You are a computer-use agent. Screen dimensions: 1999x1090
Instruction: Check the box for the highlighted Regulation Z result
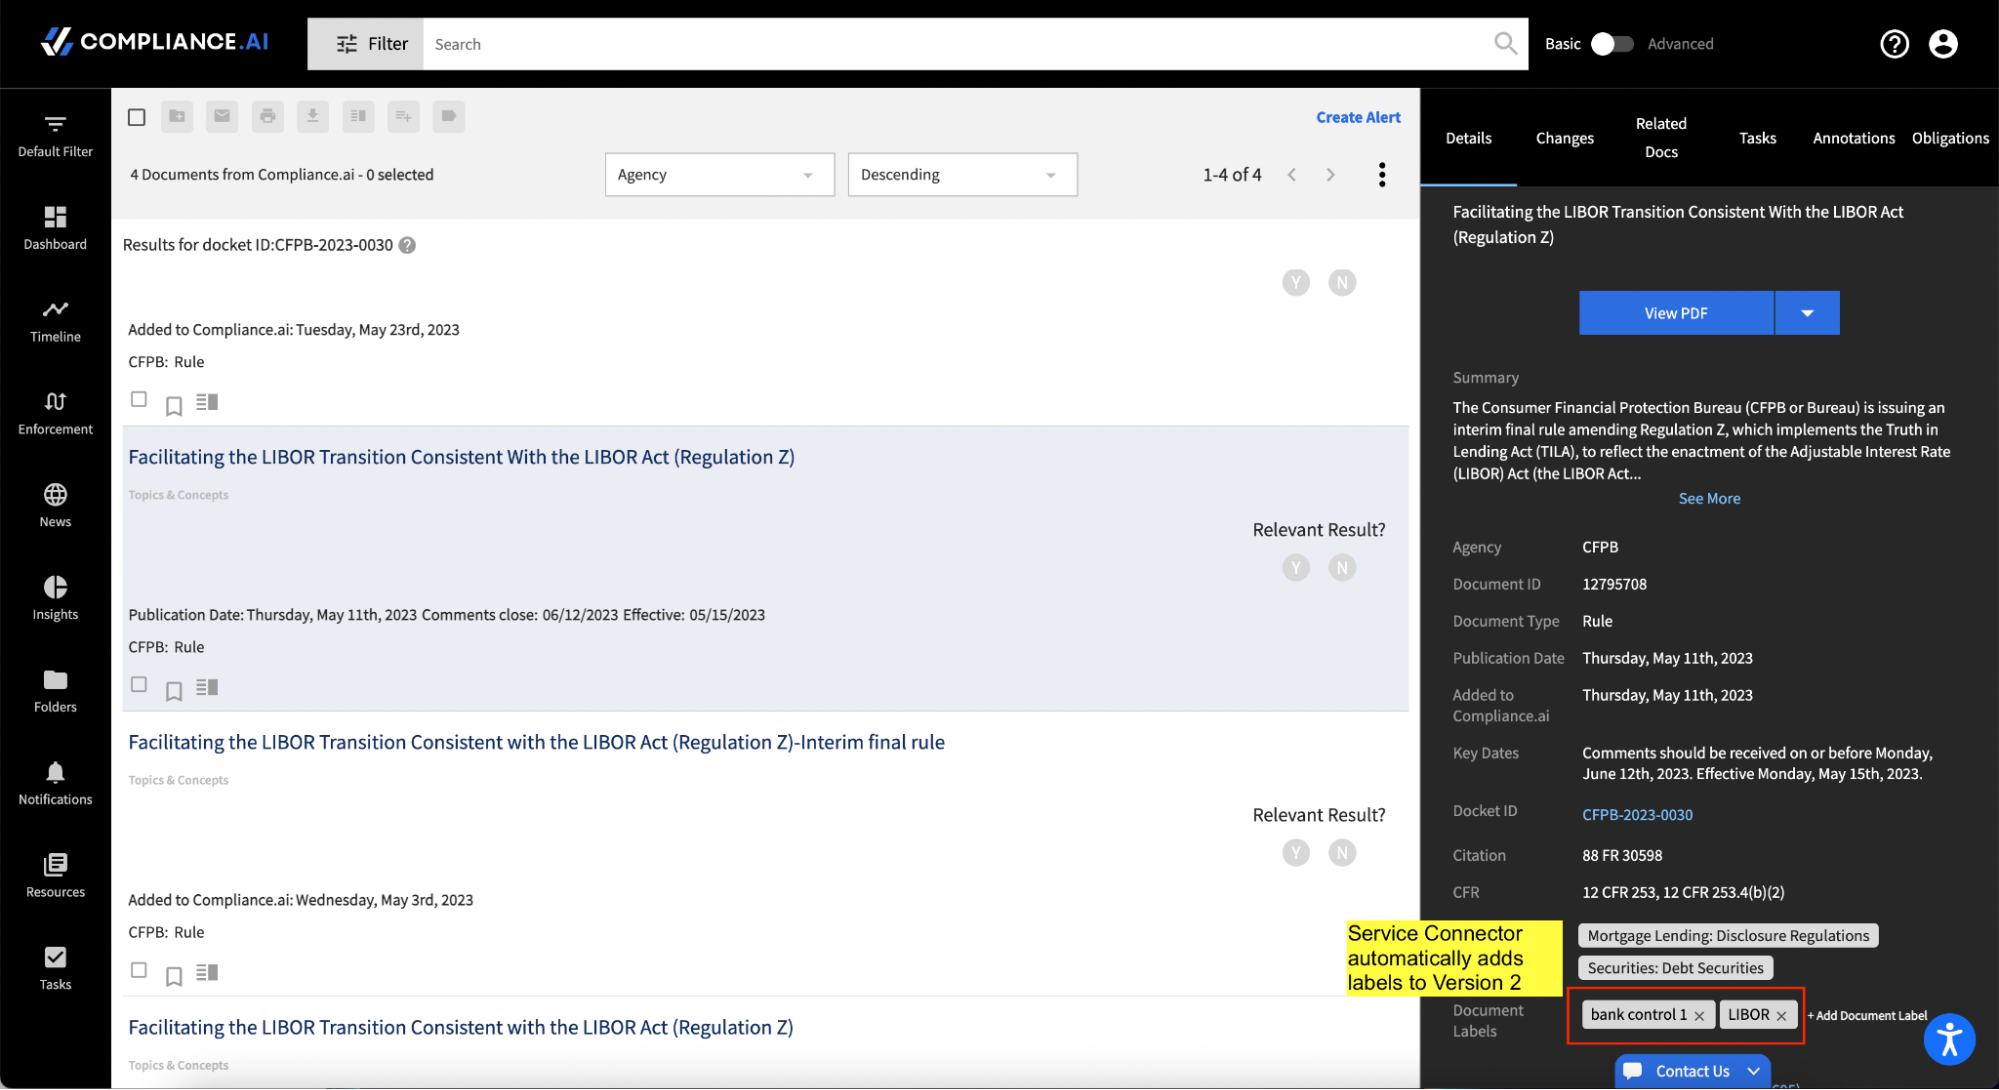[139, 685]
